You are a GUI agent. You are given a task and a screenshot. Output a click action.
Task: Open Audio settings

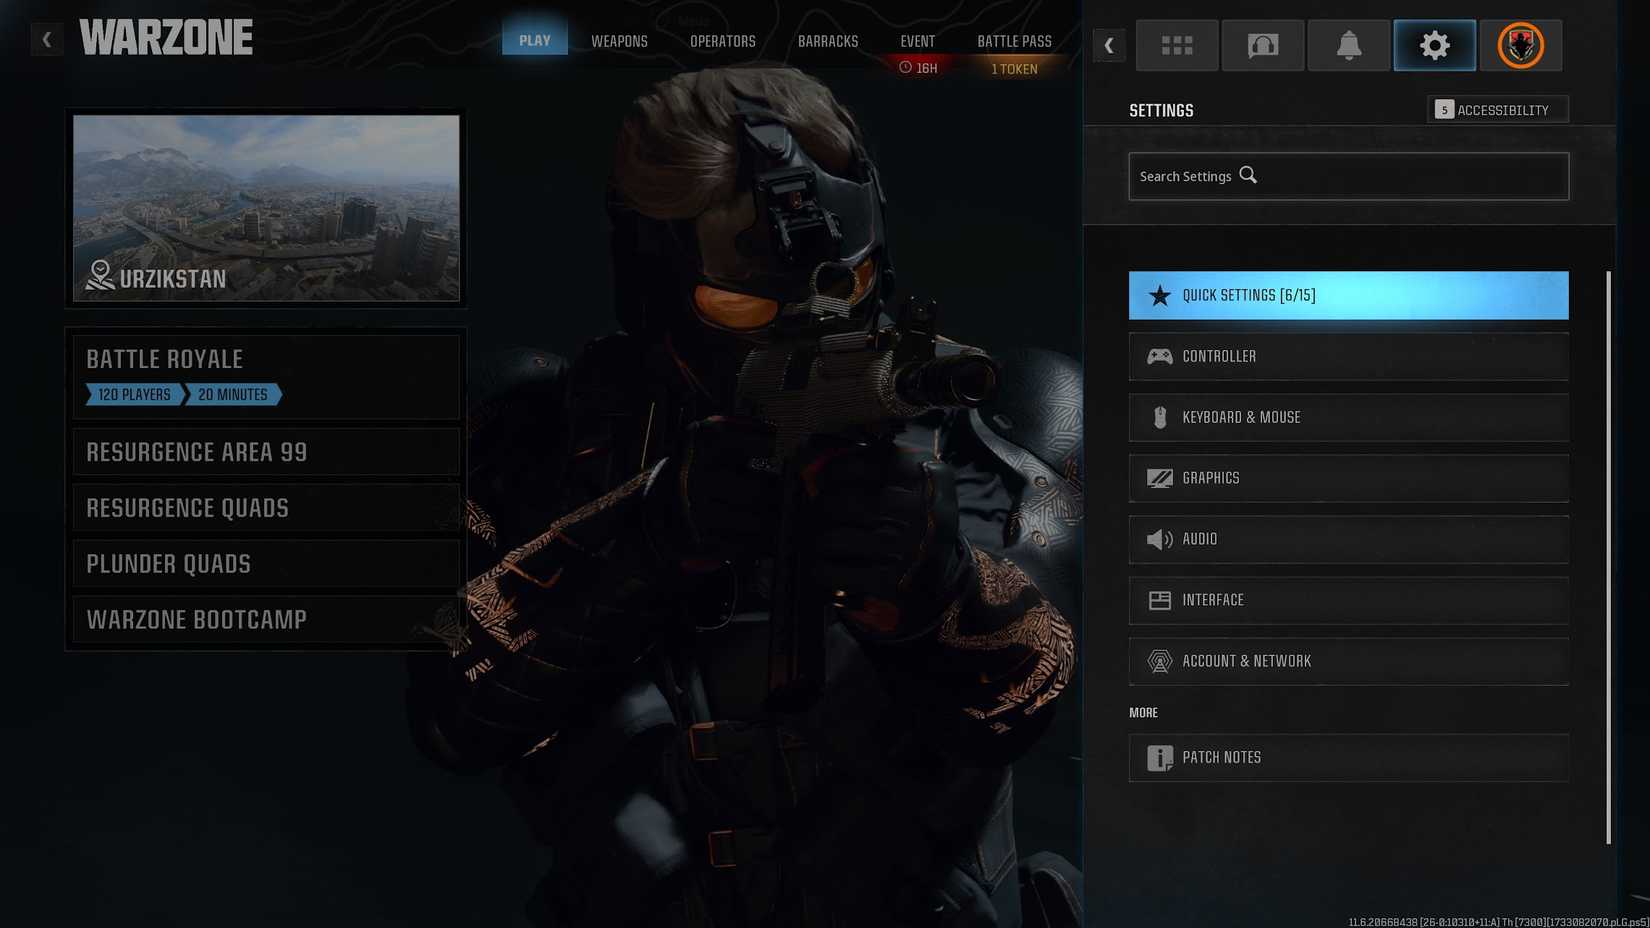tap(1347, 539)
